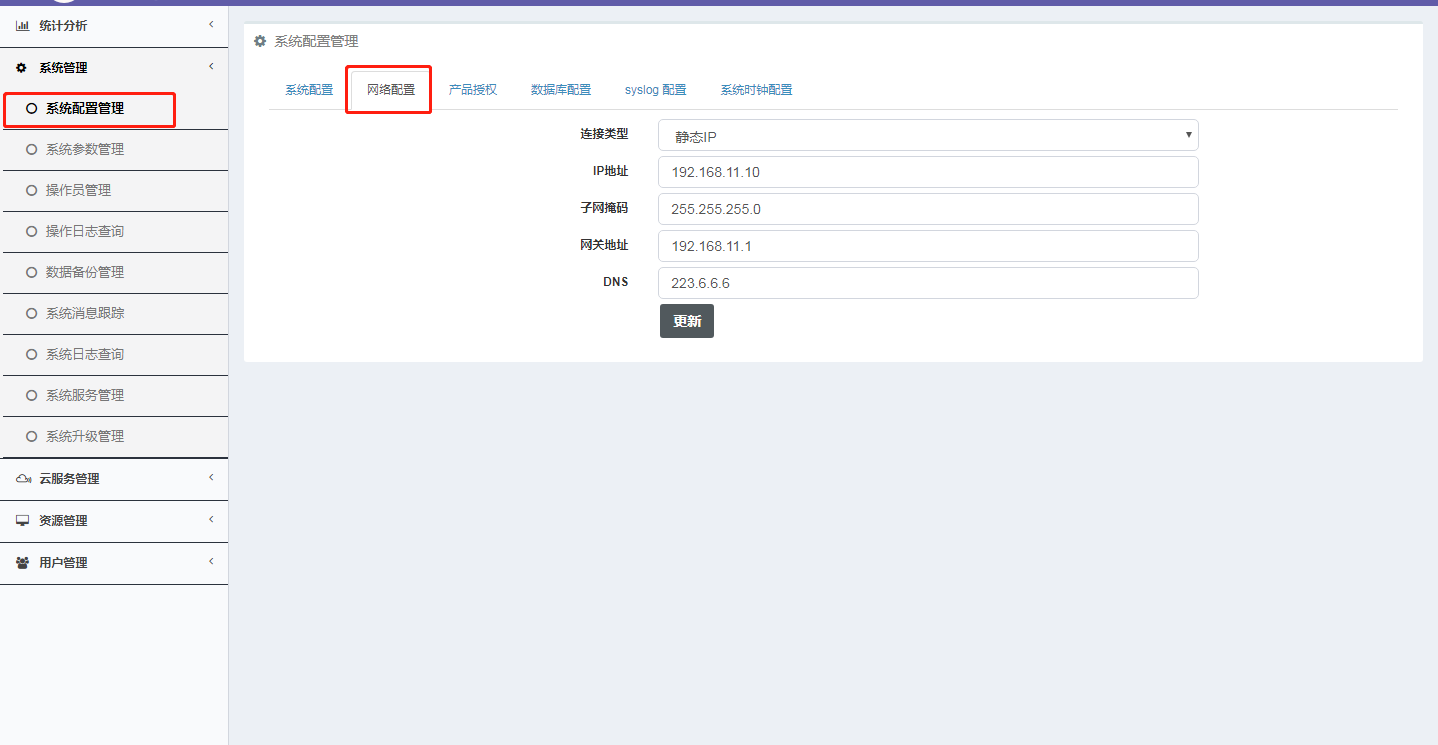Click the gear icon beside 系统管理
The width and height of the screenshot is (1438, 745).
(22, 68)
